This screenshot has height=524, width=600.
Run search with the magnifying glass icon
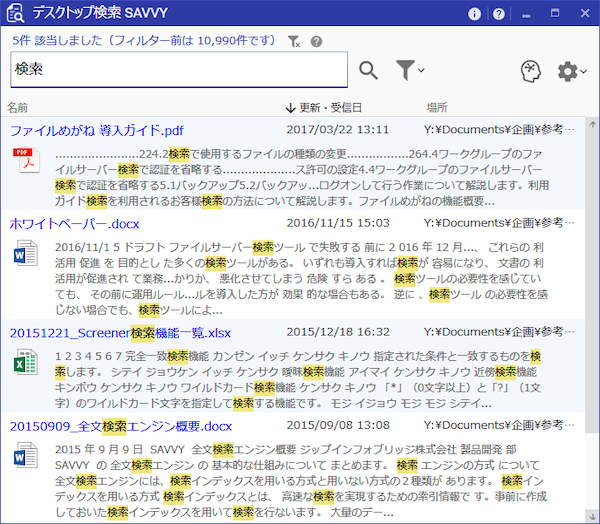click(x=368, y=70)
